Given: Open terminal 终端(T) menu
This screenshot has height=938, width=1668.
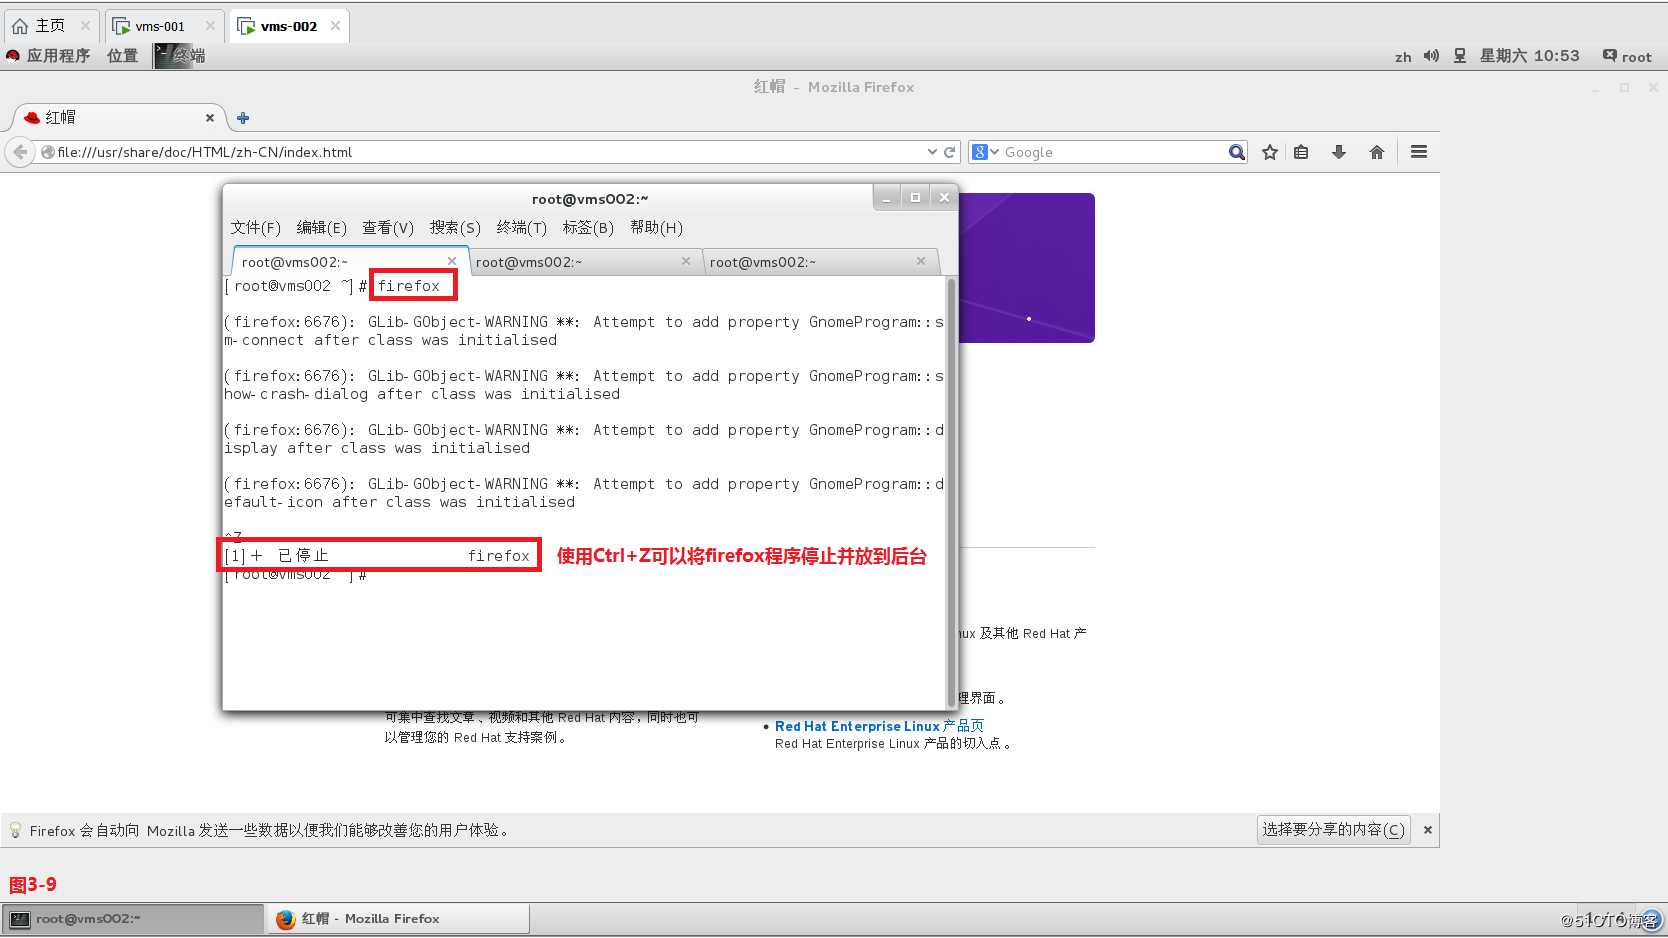Looking at the screenshot, I should click(521, 228).
